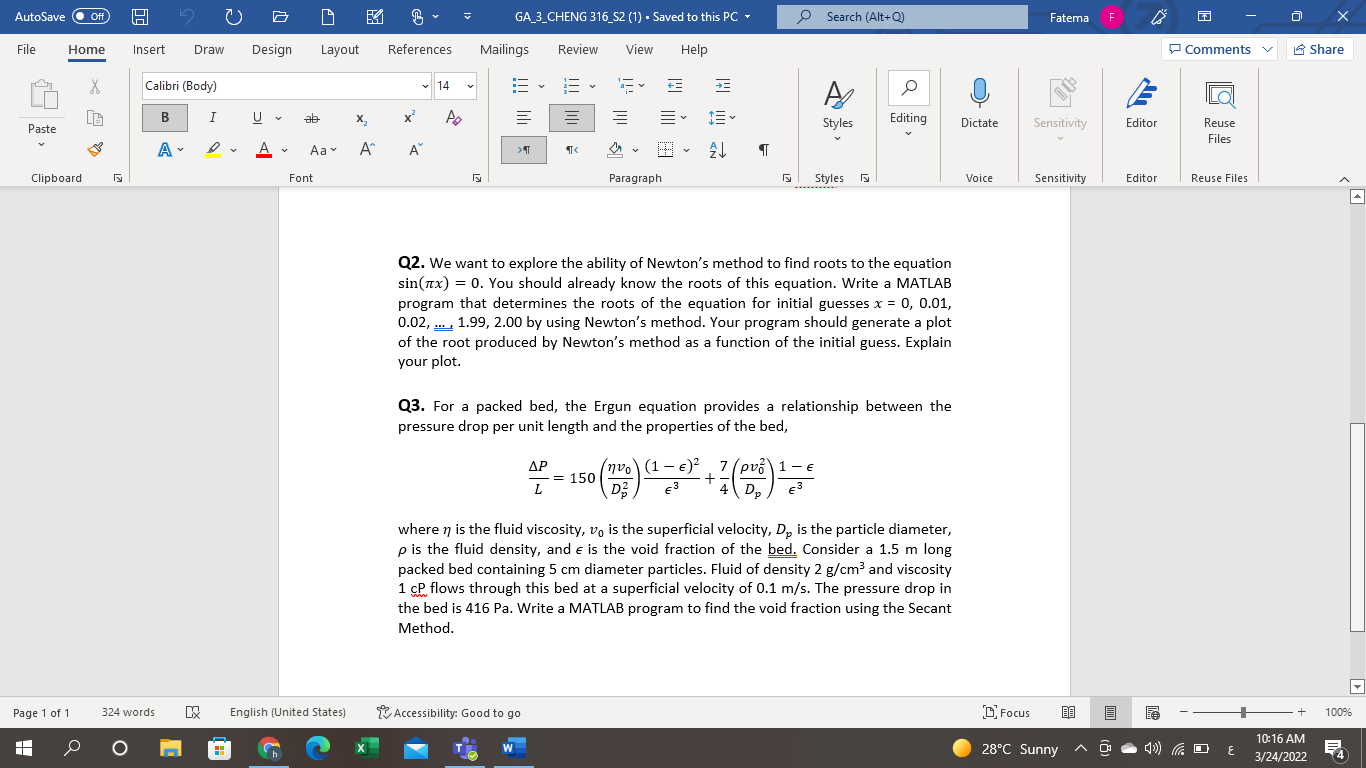This screenshot has height=768, width=1366.
Task: Open the File menu
Action: point(27,49)
